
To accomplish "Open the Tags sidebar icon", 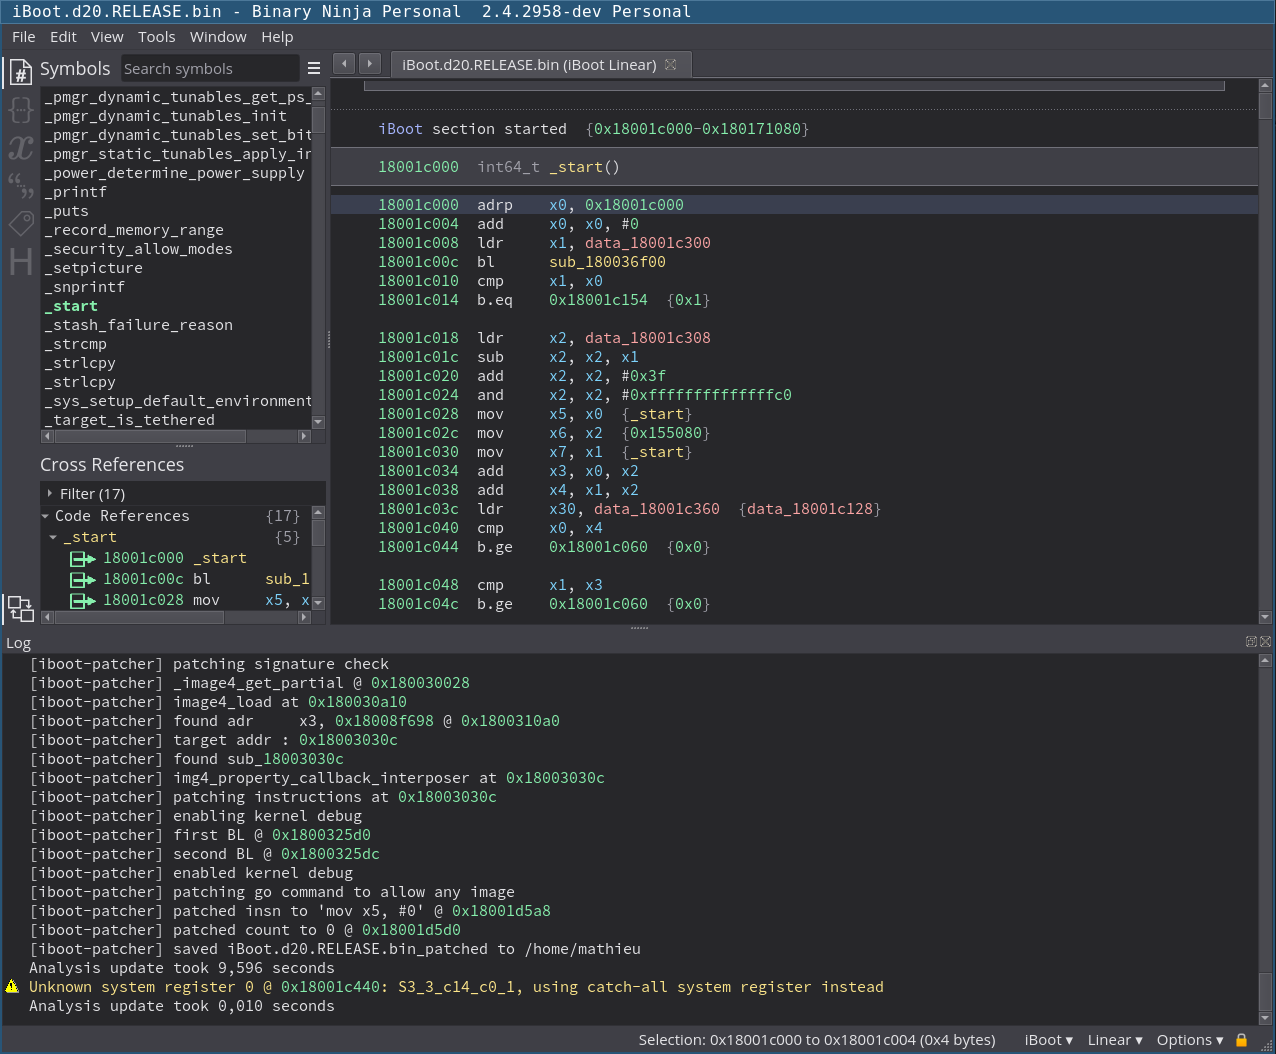I will (20, 223).
